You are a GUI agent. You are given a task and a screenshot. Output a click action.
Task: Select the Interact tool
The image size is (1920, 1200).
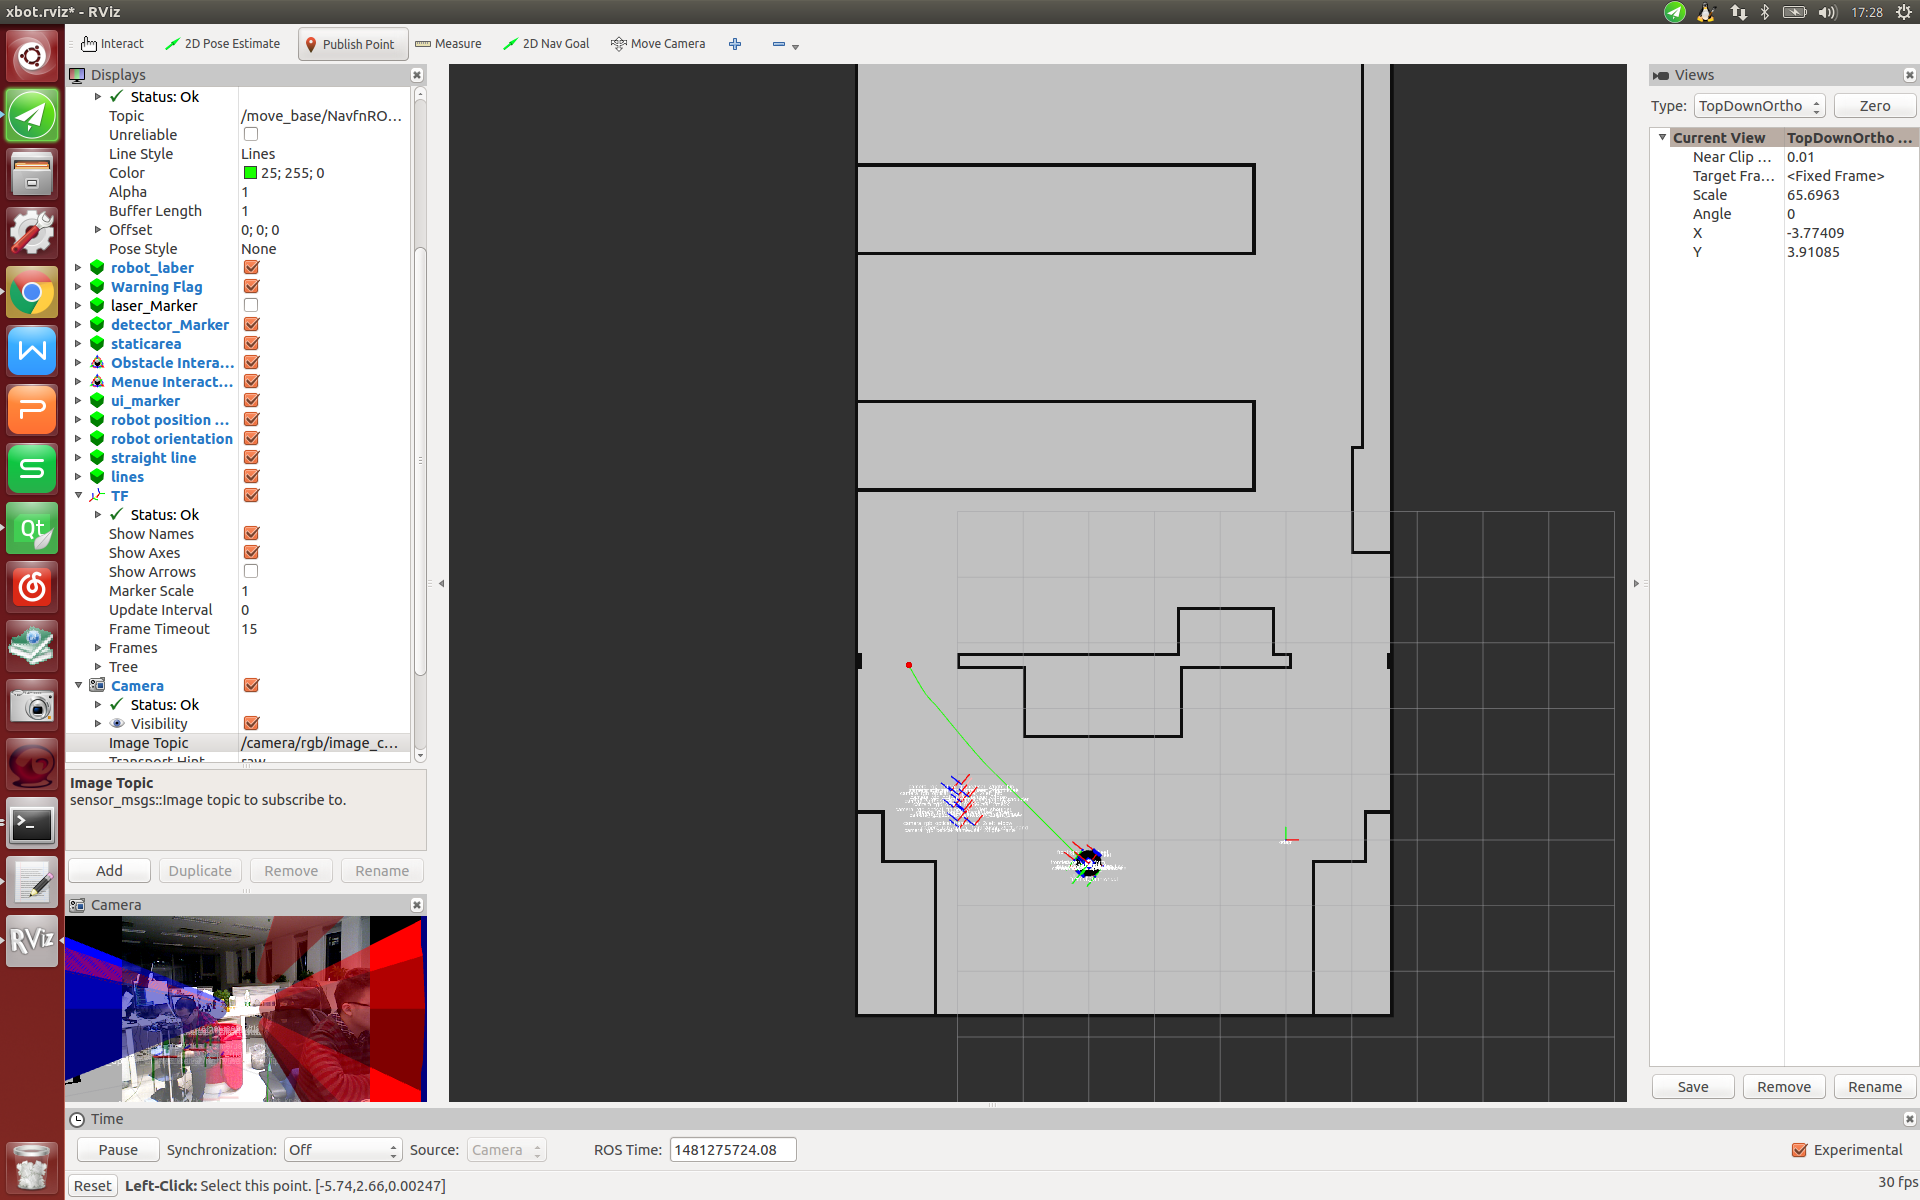(112, 44)
